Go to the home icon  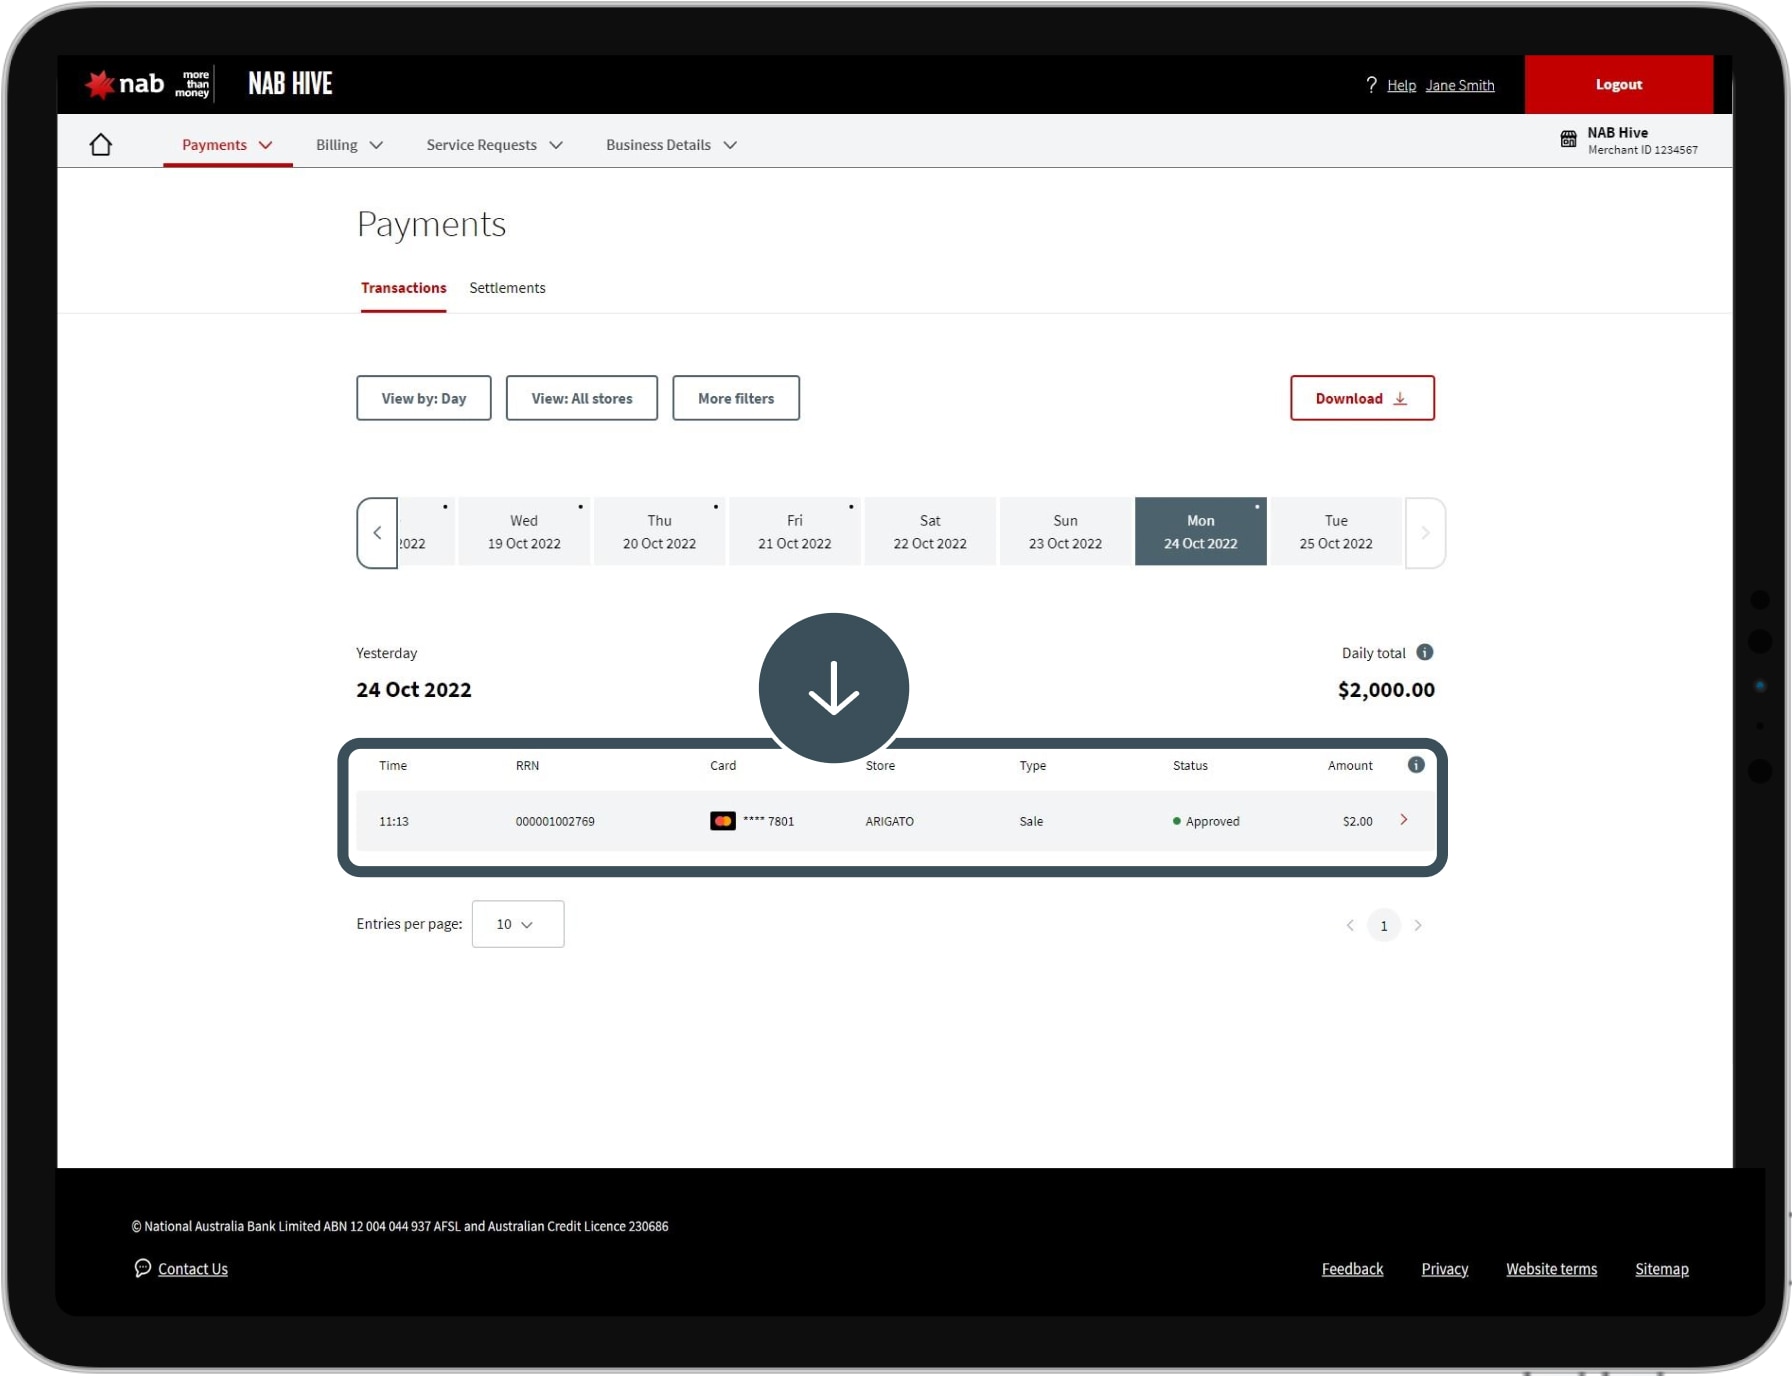[x=101, y=145]
